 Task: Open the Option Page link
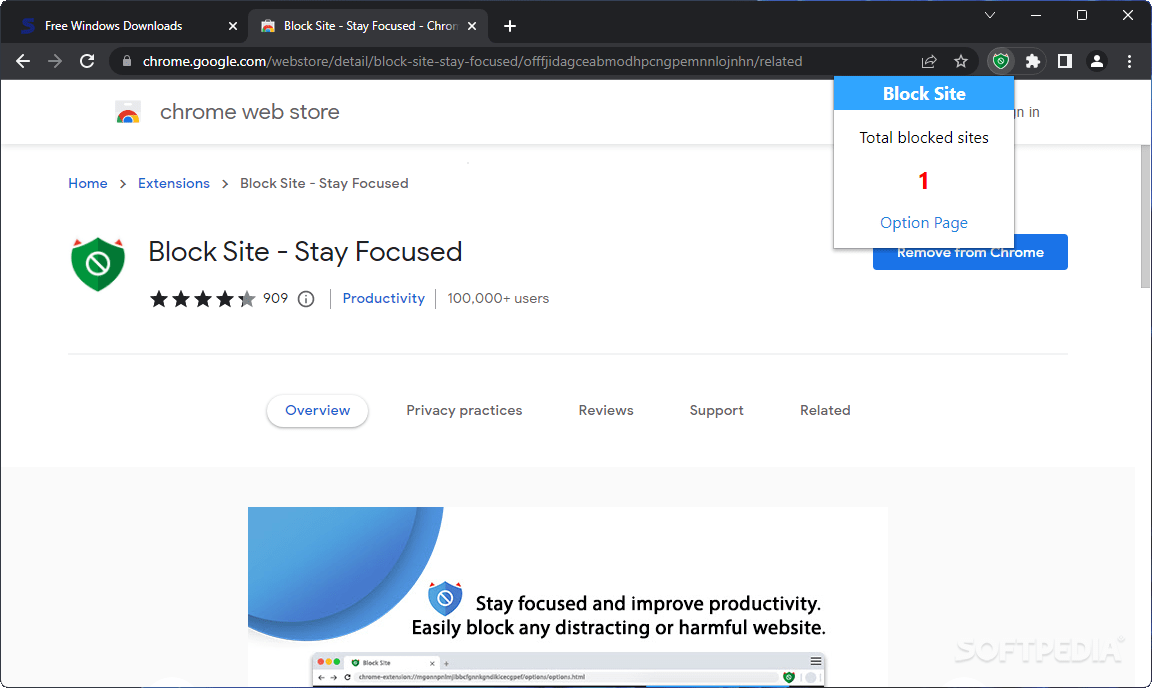click(x=923, y=222)
